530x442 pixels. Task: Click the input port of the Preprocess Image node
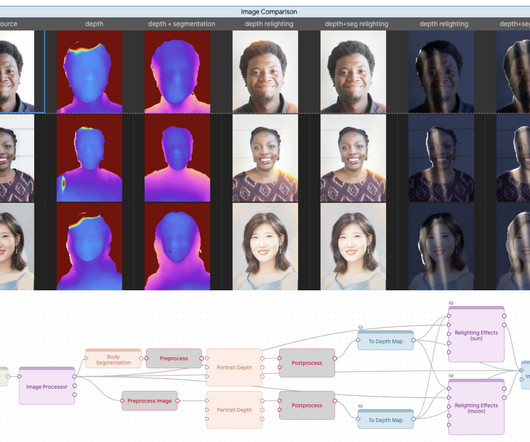pos(122,401)
